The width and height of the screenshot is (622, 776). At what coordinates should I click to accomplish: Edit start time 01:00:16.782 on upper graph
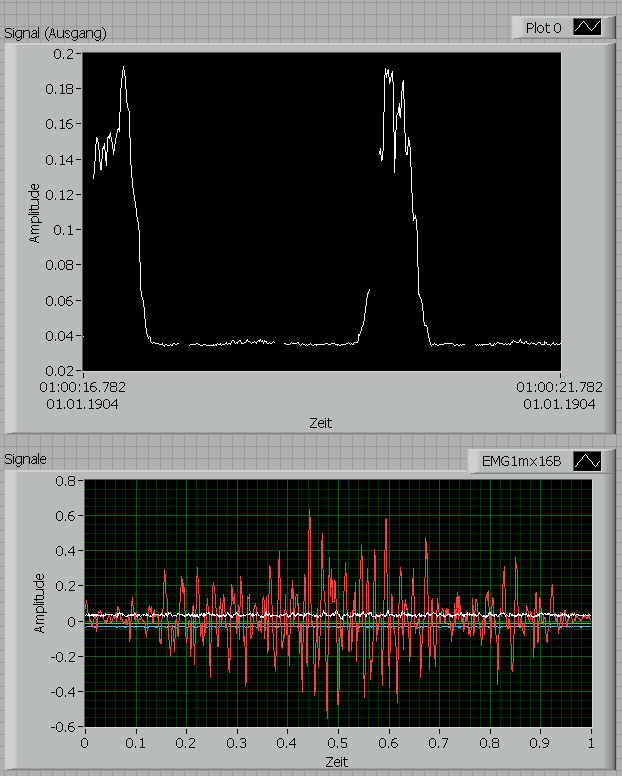[x=83, y=387]
